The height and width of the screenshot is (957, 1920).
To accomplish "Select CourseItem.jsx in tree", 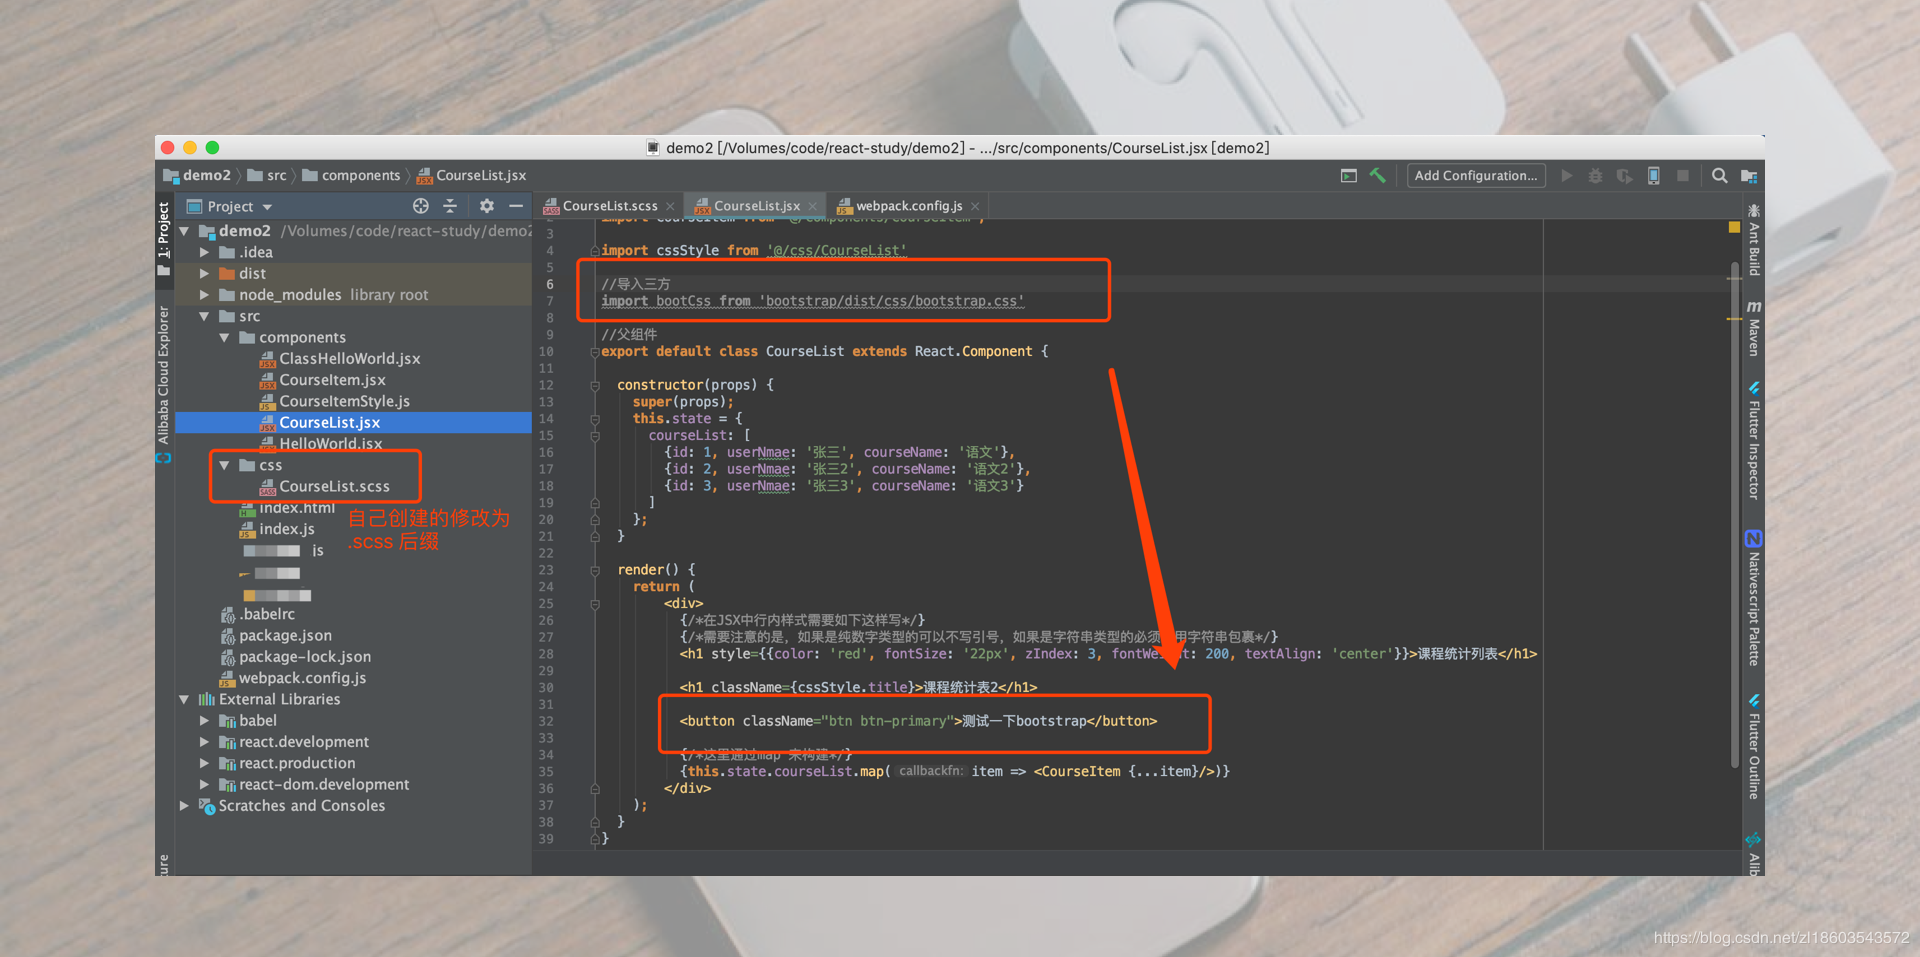I will coord(332,380).
